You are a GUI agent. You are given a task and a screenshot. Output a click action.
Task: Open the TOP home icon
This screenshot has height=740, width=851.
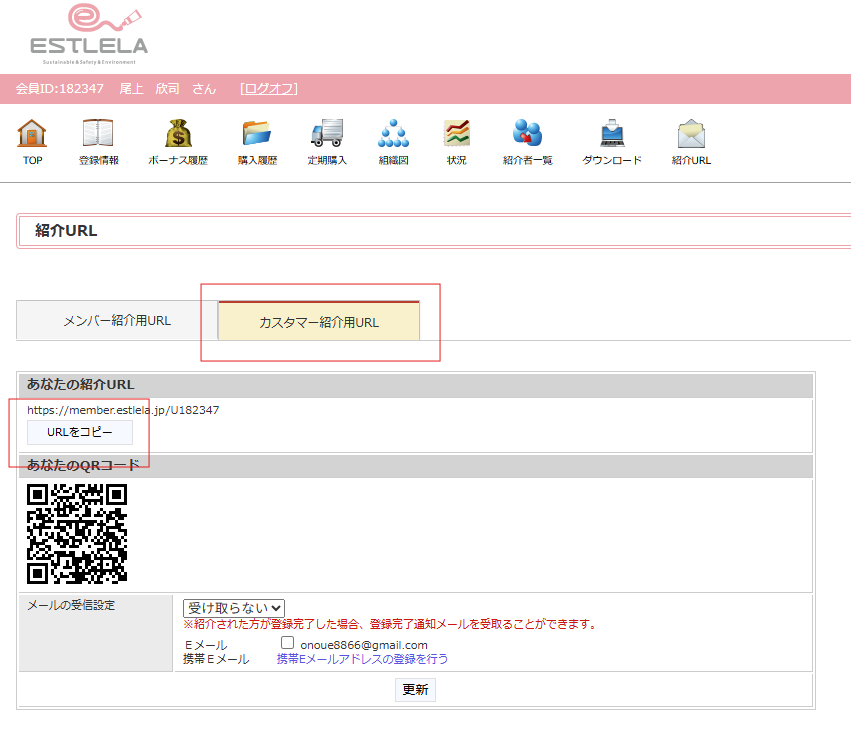pos(32,133)
